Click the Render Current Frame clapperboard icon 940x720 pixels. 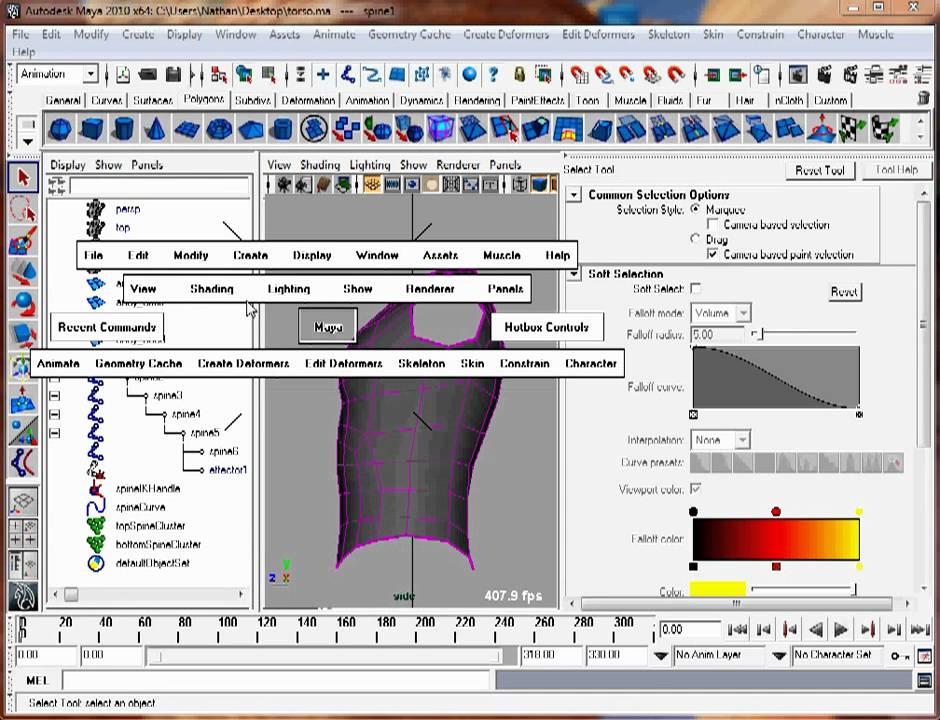click(x=825, y=75)
